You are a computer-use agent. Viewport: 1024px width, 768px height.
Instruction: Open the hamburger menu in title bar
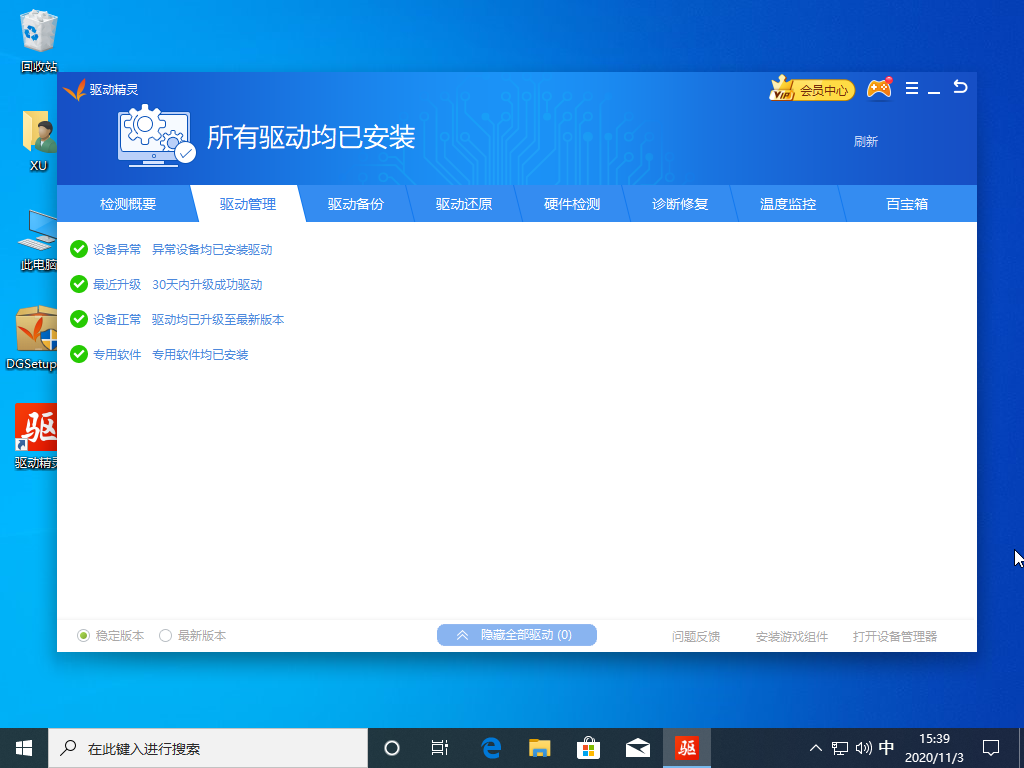tap(912, 89)
